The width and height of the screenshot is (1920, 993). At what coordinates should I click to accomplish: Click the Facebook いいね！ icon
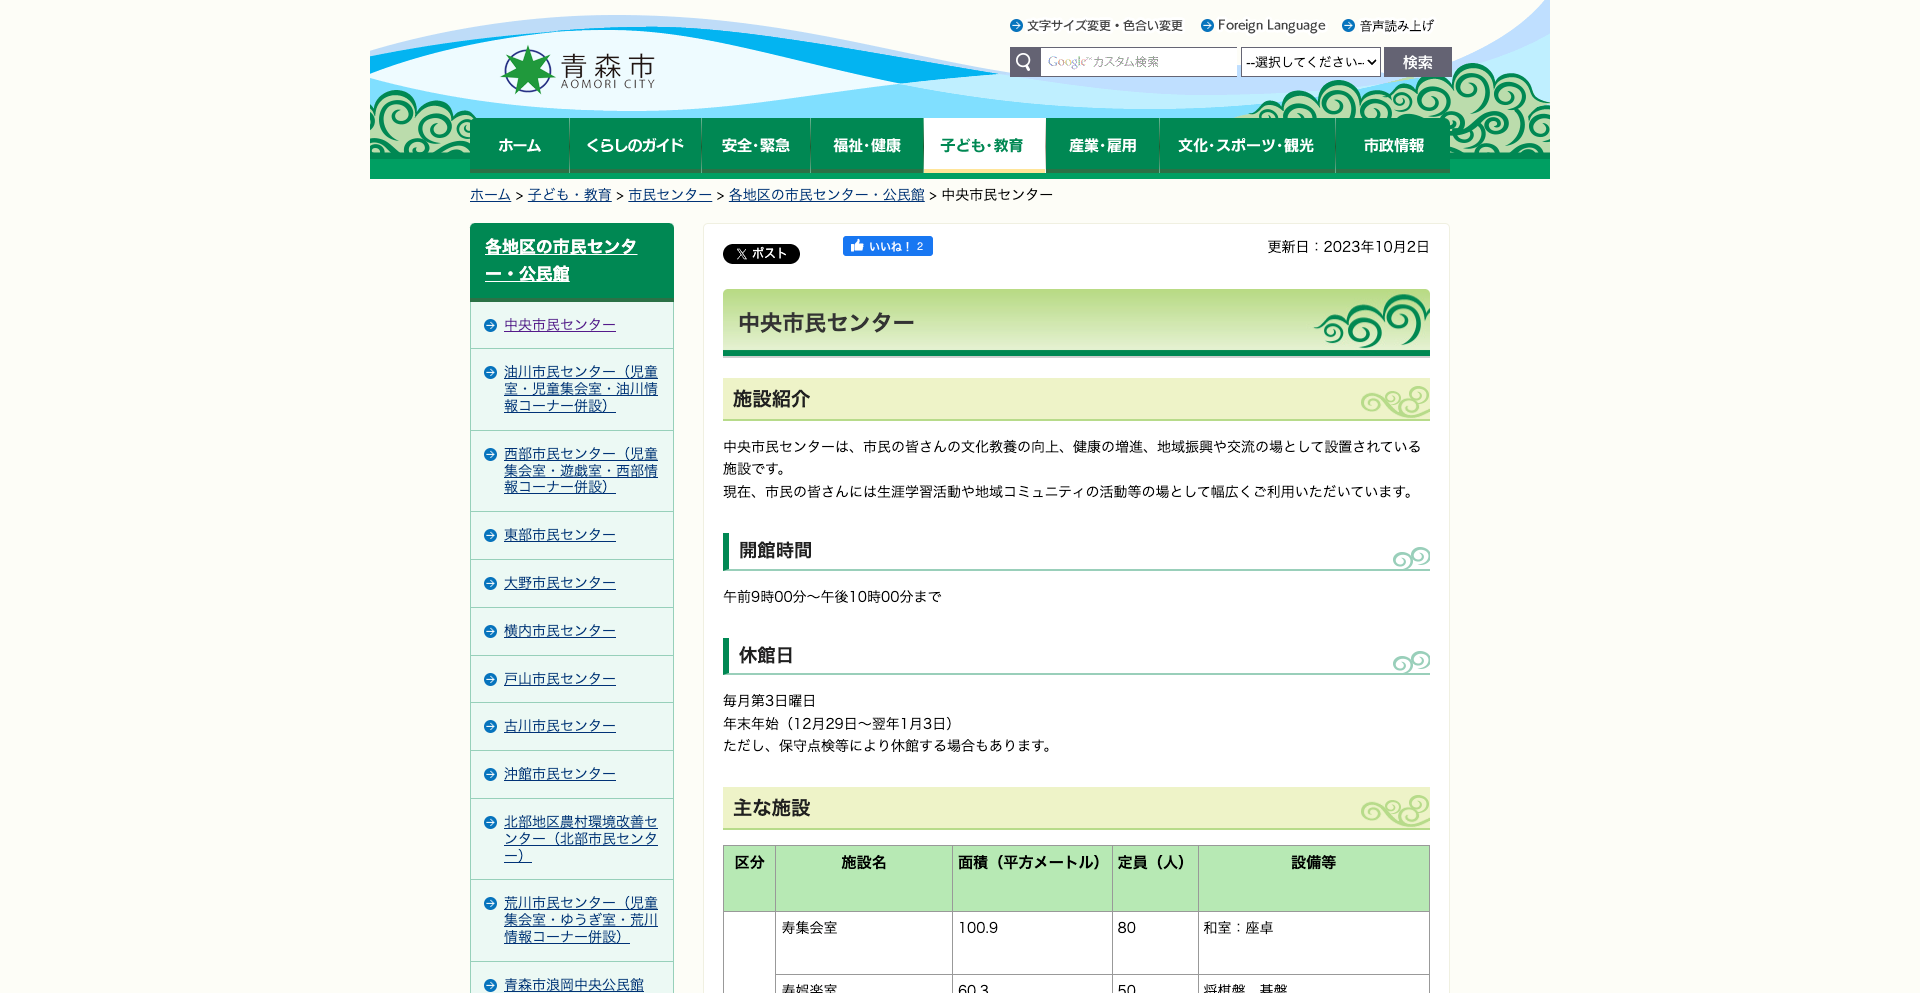(x=860, y=246)
